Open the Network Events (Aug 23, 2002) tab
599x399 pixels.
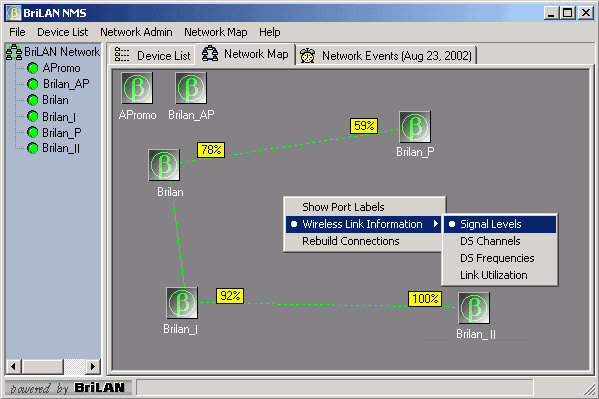point(387,55)
